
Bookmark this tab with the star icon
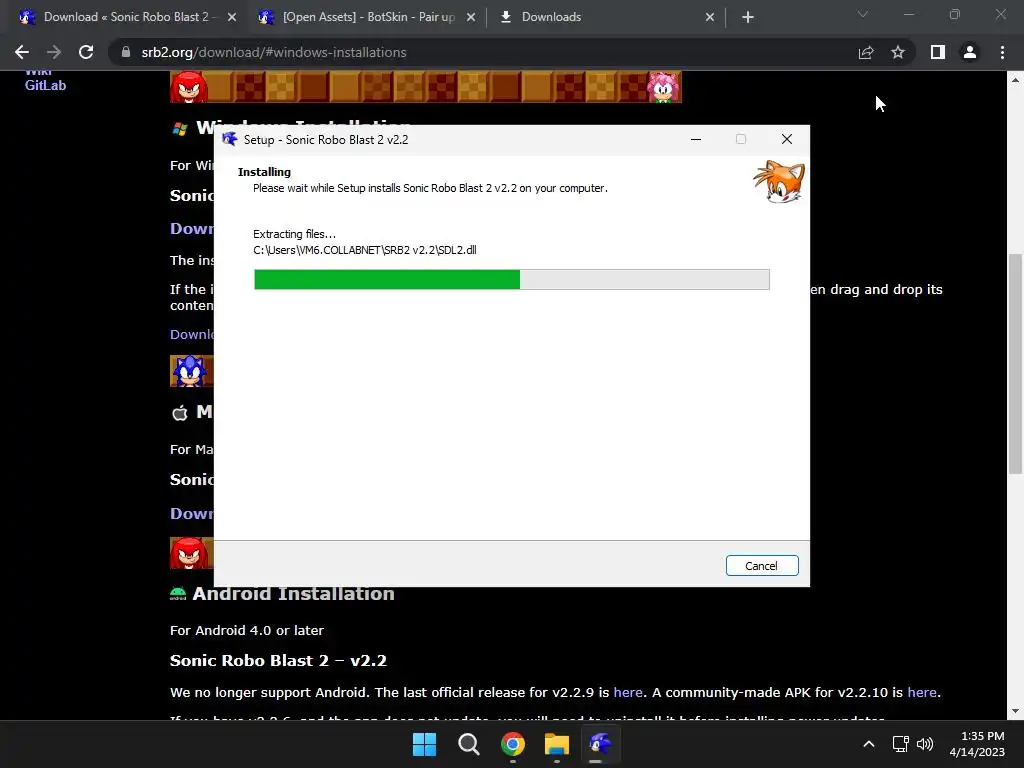point(898,52)
